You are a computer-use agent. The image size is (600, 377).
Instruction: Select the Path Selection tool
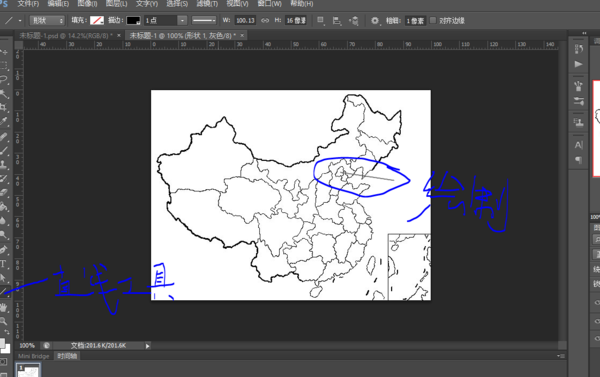(4, 277)
